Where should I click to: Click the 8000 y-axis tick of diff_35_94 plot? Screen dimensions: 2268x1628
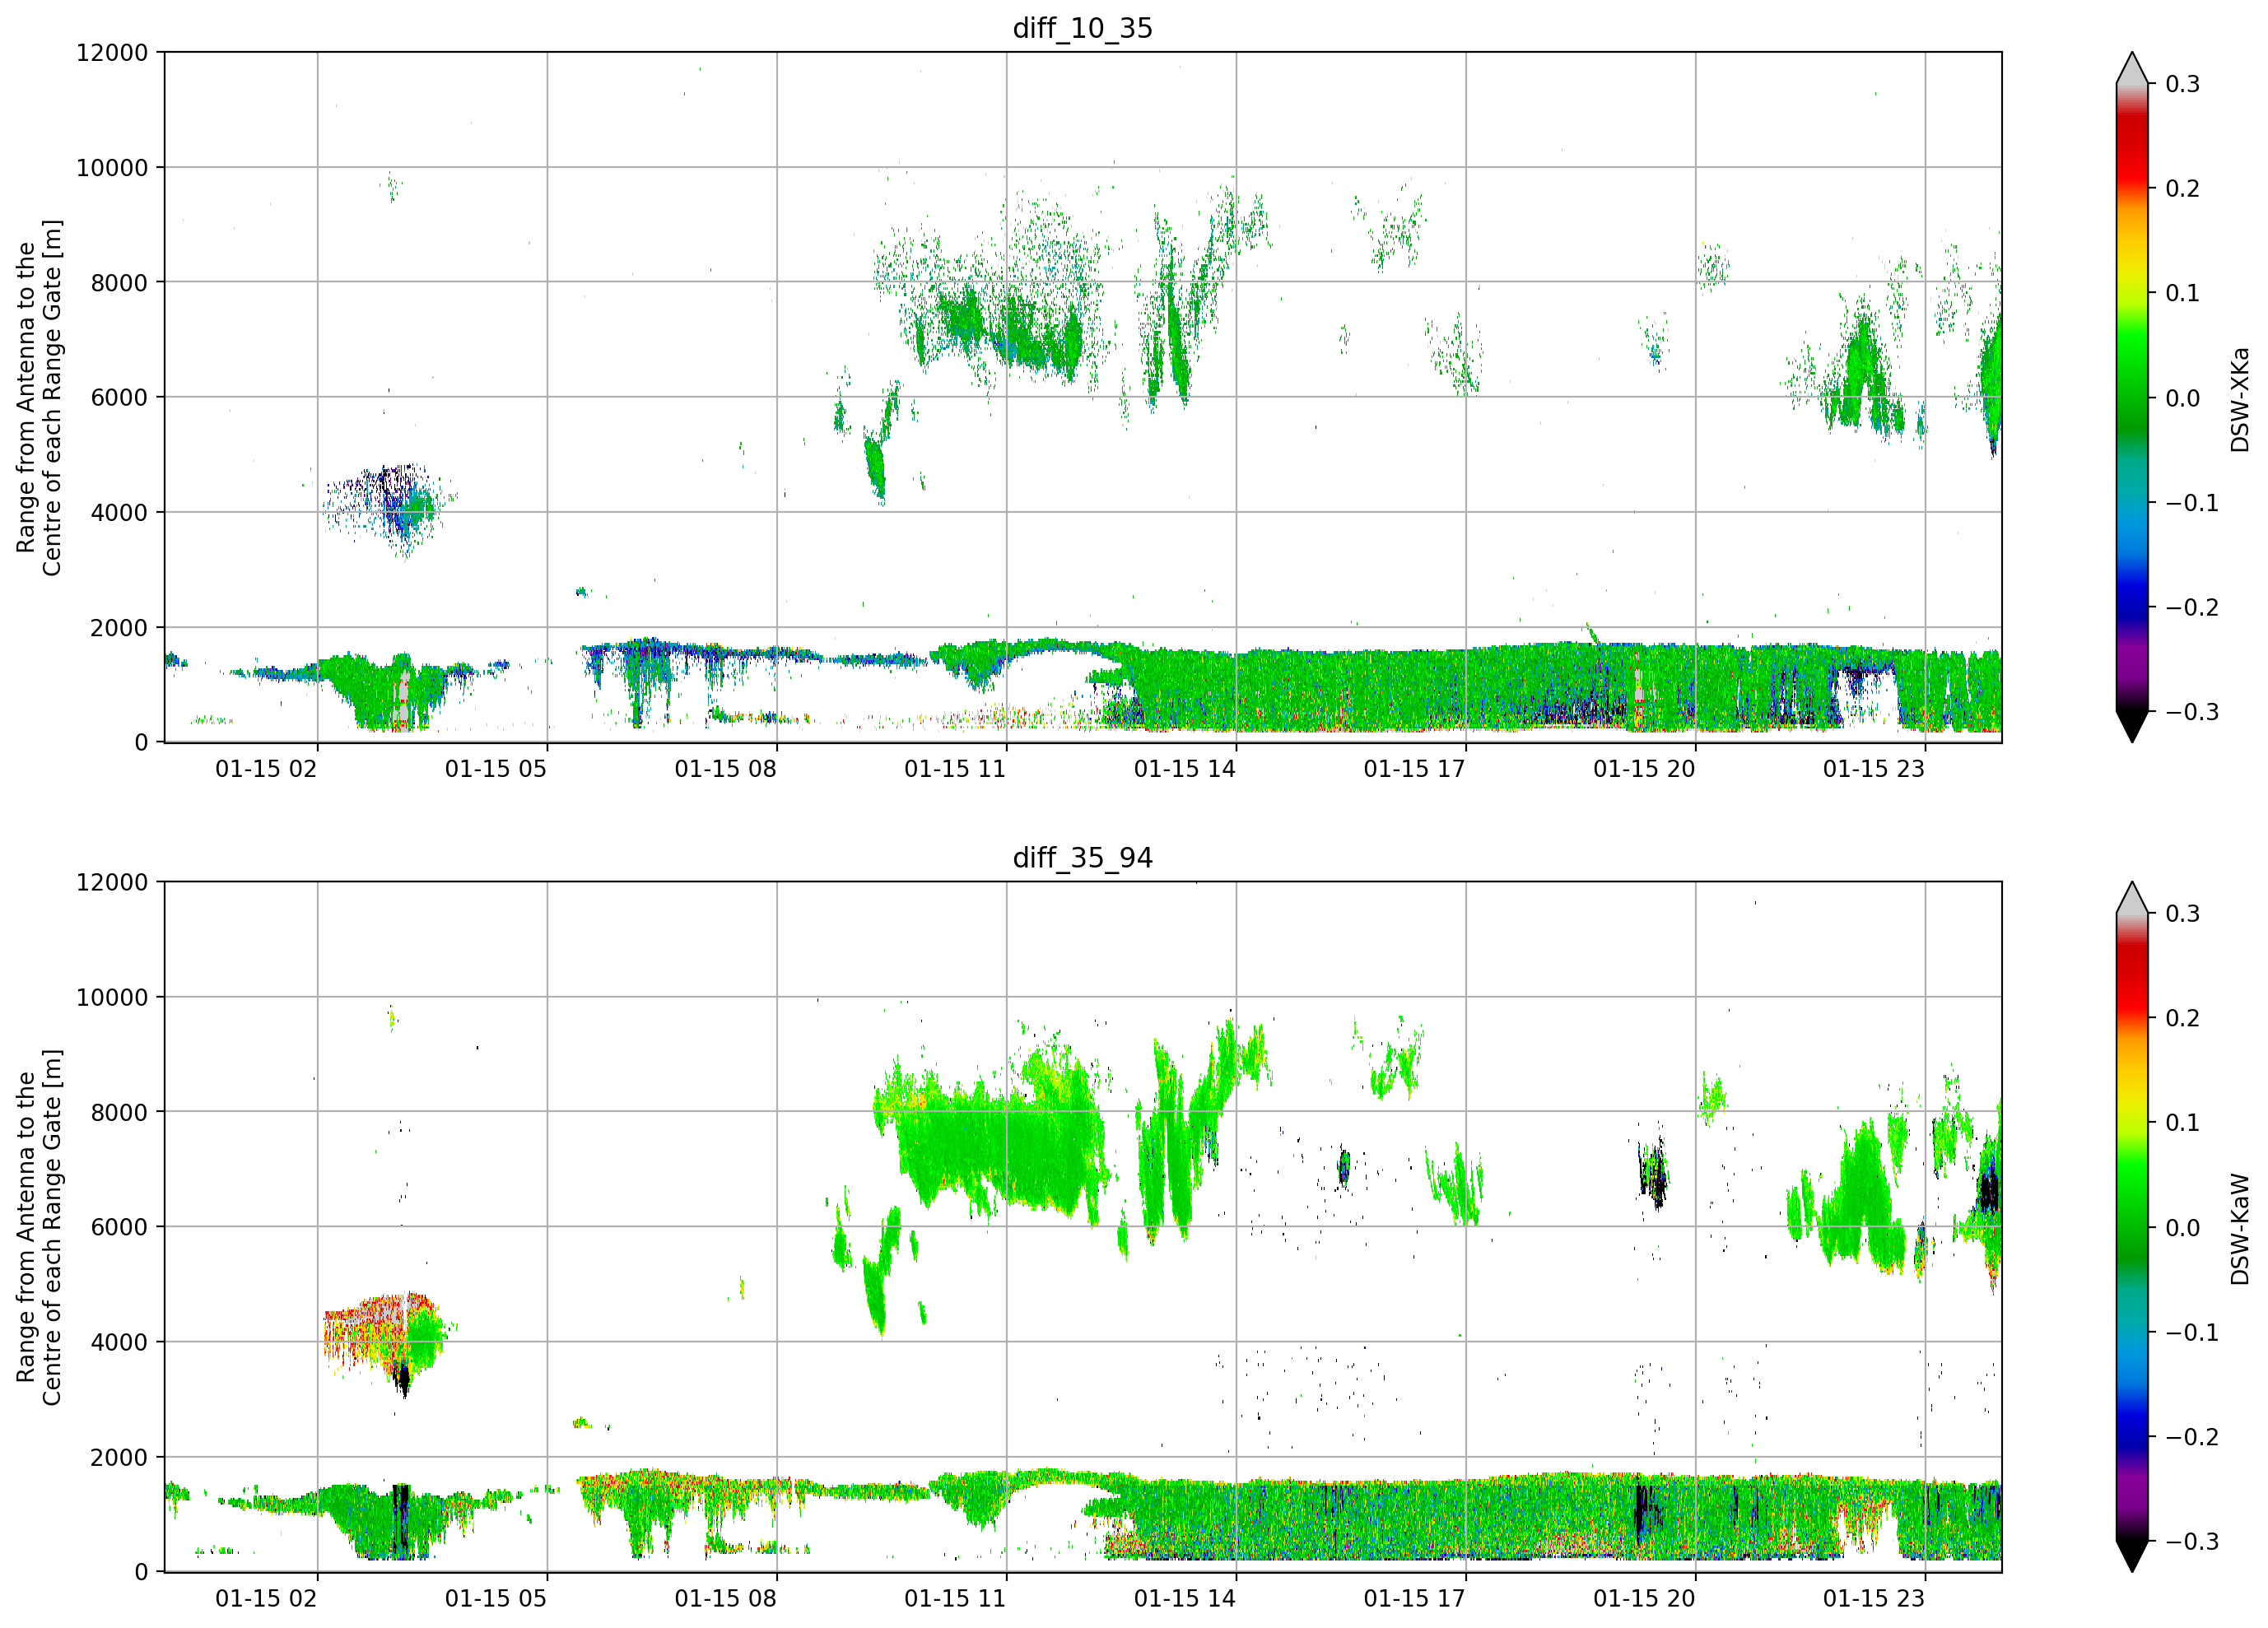click(x=119, y=1113)
